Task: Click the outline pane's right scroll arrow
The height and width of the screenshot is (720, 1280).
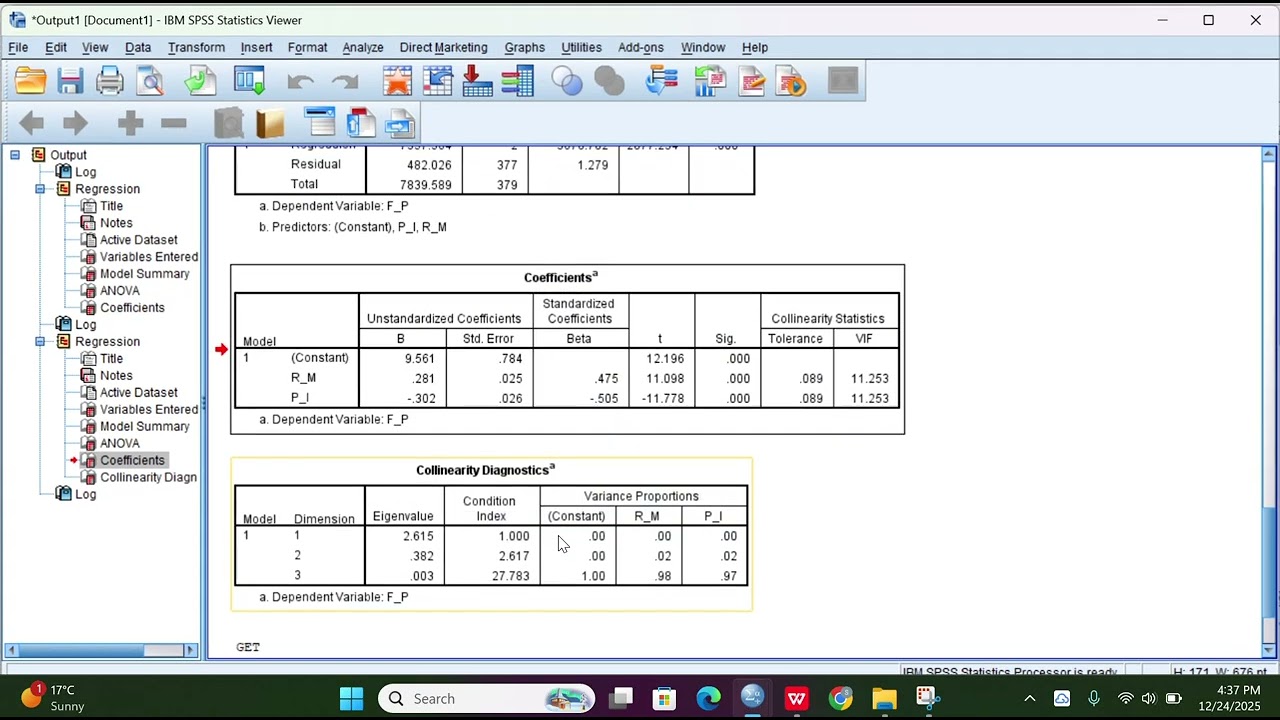Action: click(x=190, y=650)
